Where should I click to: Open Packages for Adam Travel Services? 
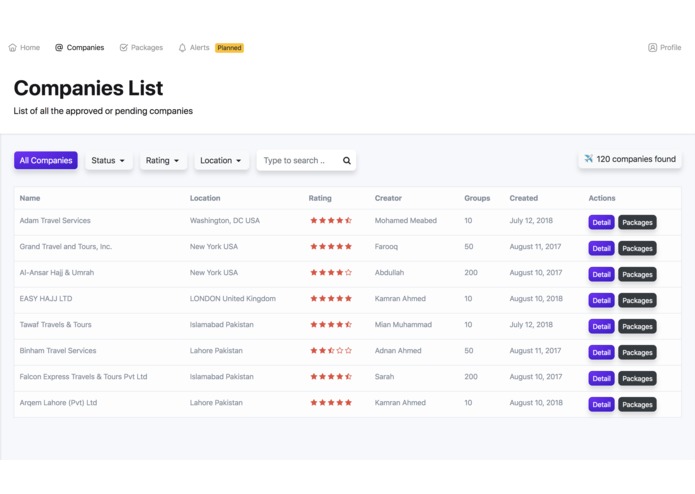pyautogui.click(x=637, y=222)
